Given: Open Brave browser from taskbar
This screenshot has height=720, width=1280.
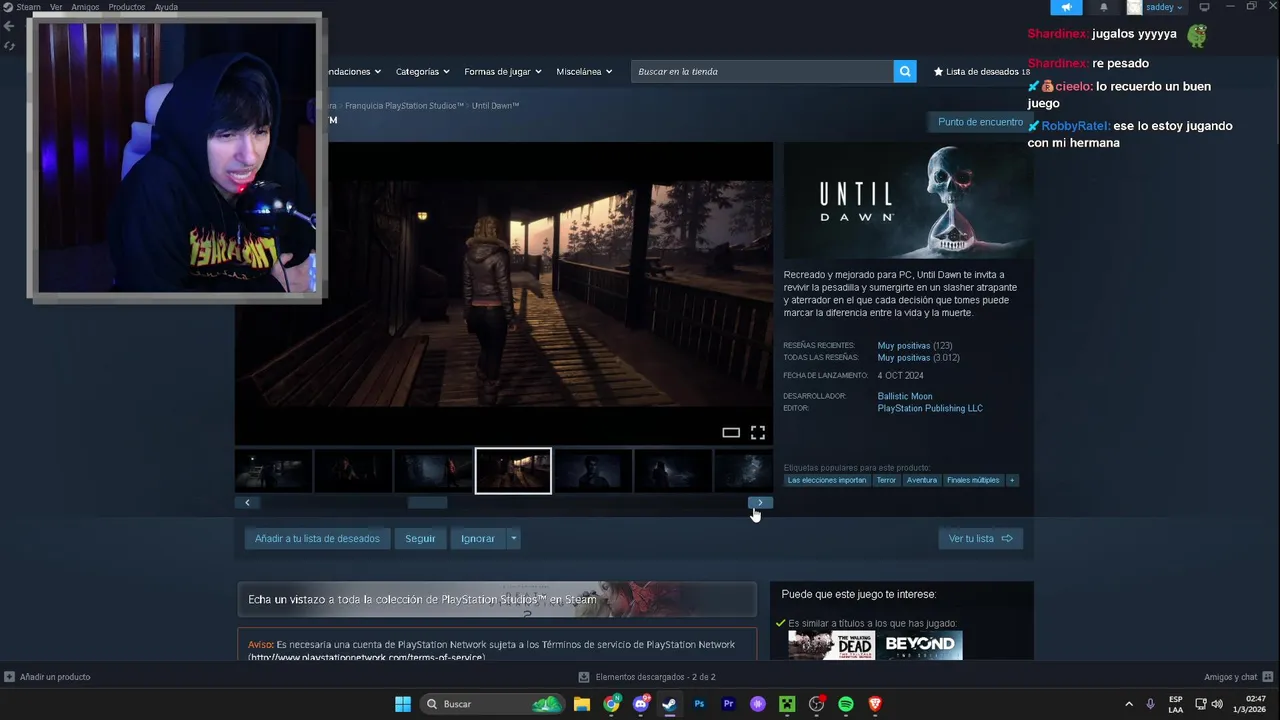Looking at the screenshot, I should [x=875, y=704].
